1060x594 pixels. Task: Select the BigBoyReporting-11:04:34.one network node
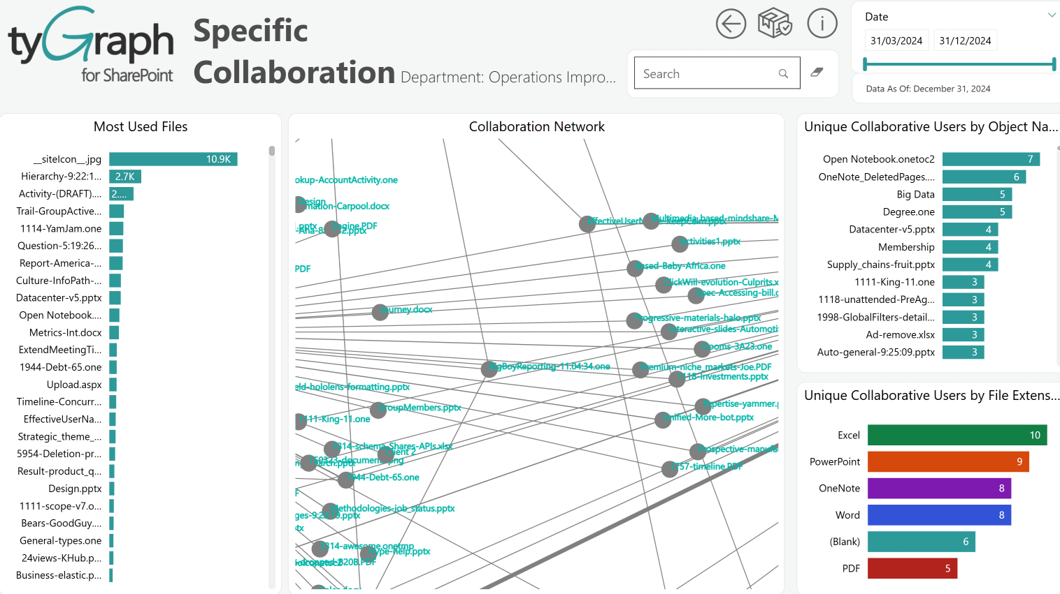[489, 369]
